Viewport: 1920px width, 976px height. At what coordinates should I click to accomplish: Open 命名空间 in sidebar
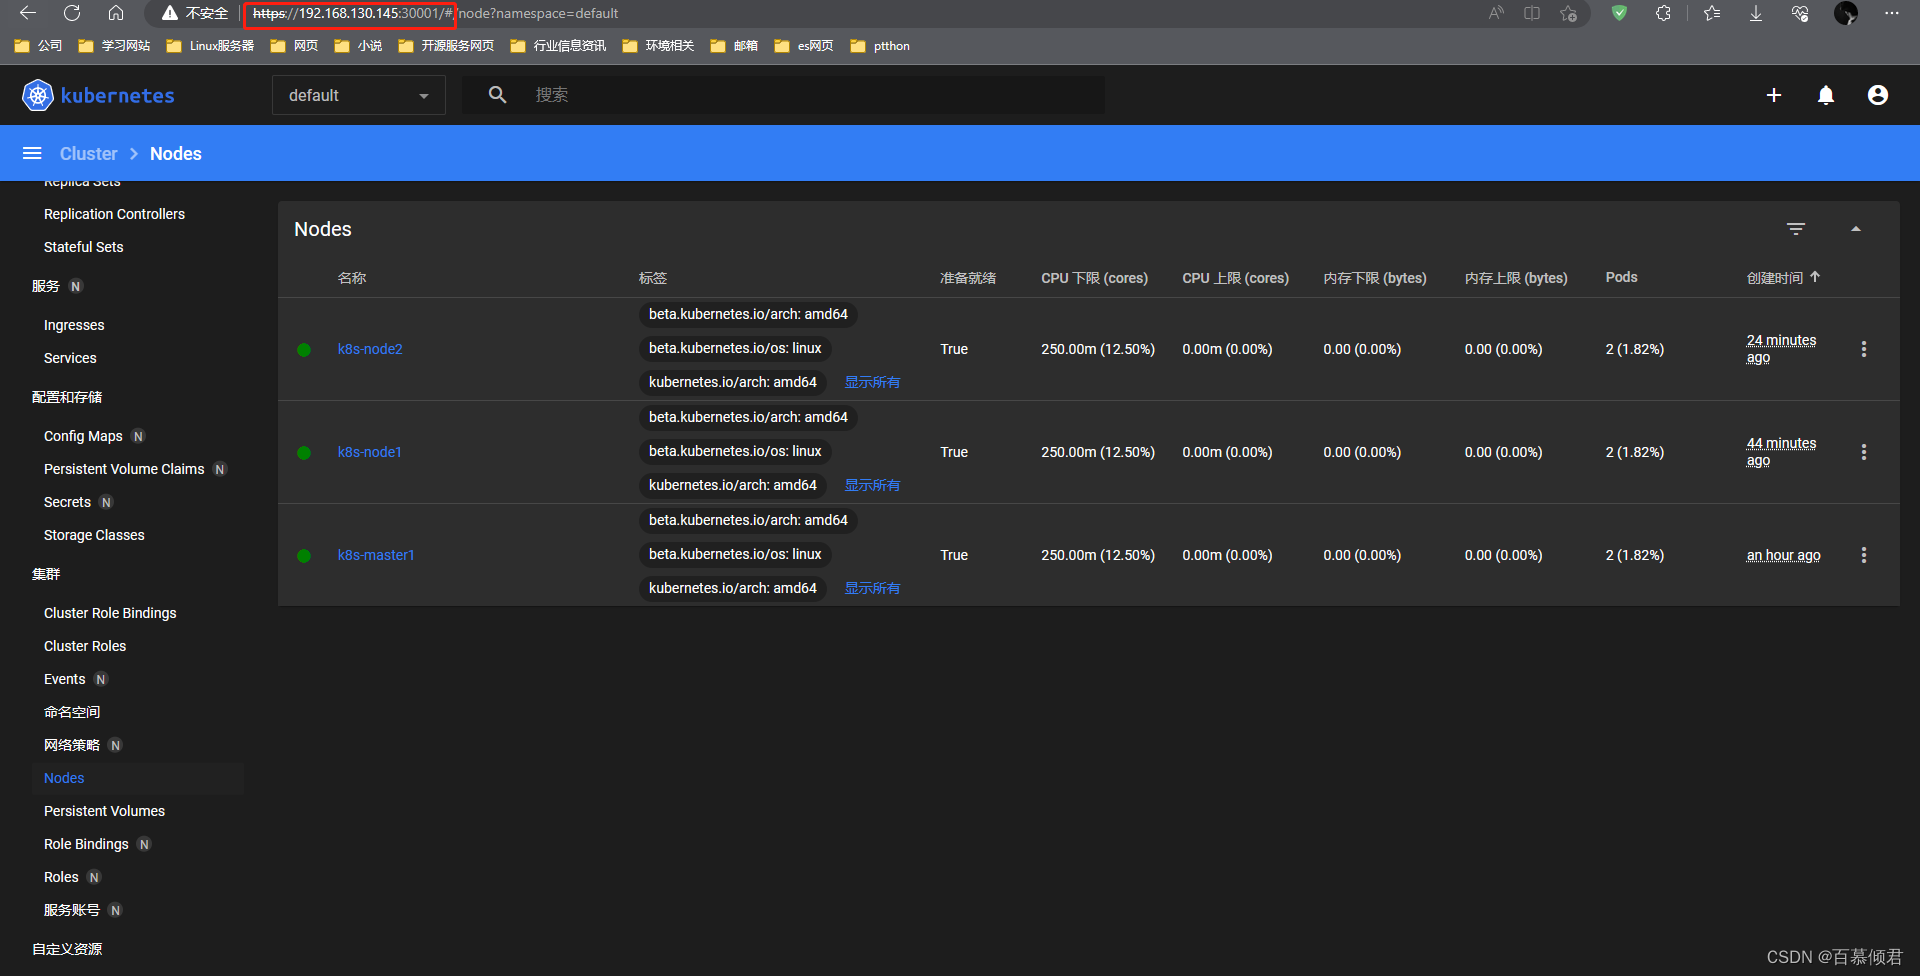pyautogui.click(x=72, y=712)
